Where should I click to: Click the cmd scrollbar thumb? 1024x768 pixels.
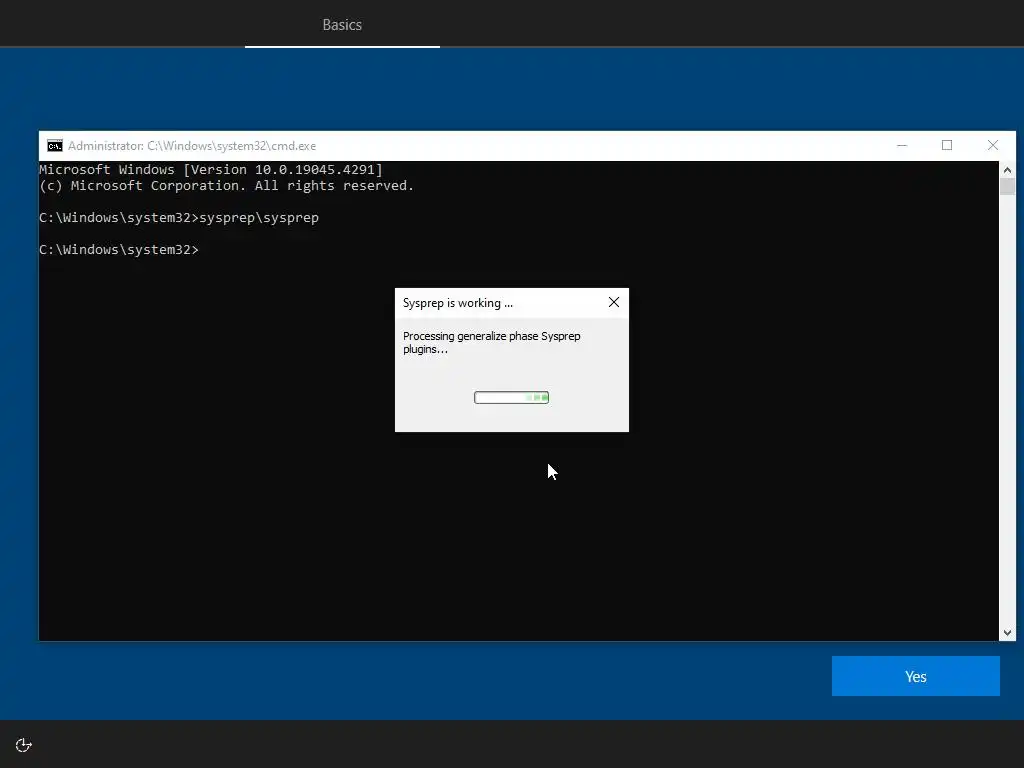point(1007,187)
